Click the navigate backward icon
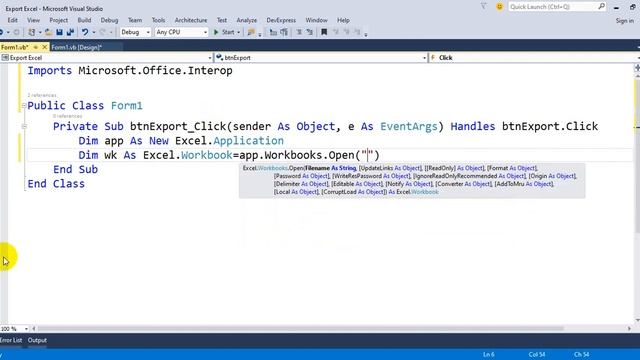The image size is (640, 360). [x=2, y=32]
